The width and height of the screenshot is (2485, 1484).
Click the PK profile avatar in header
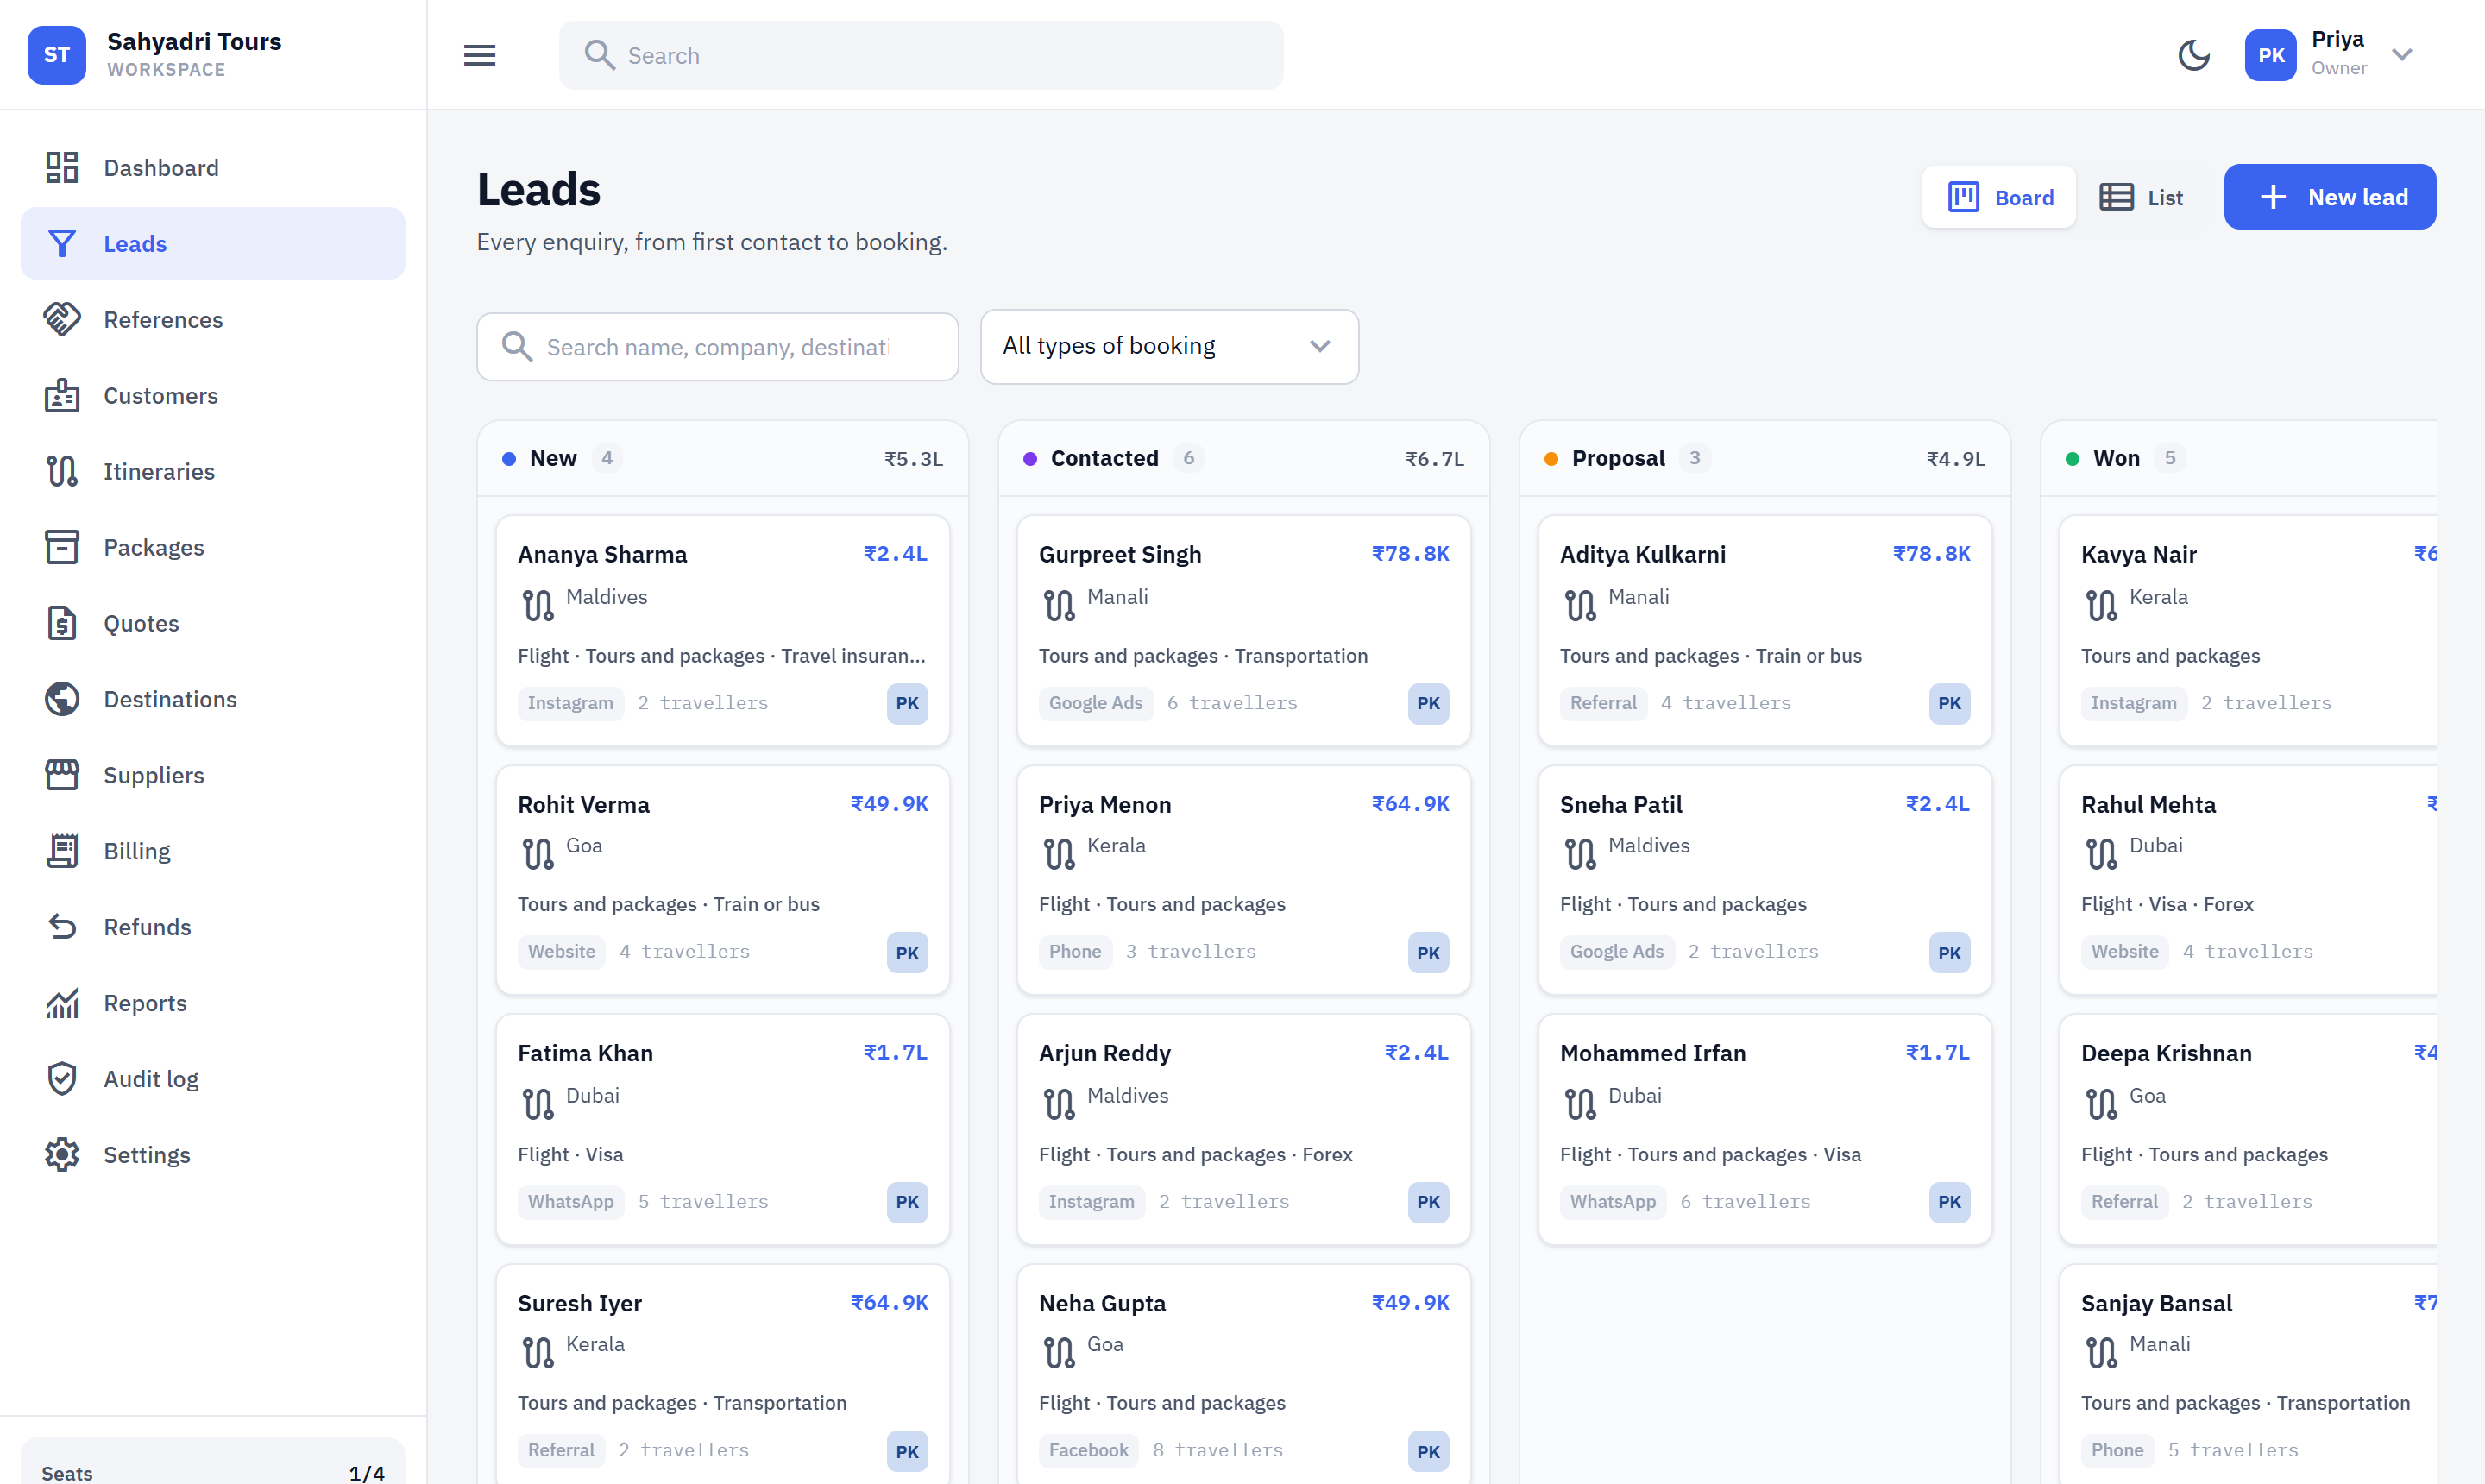click(x=2270, y=55)
